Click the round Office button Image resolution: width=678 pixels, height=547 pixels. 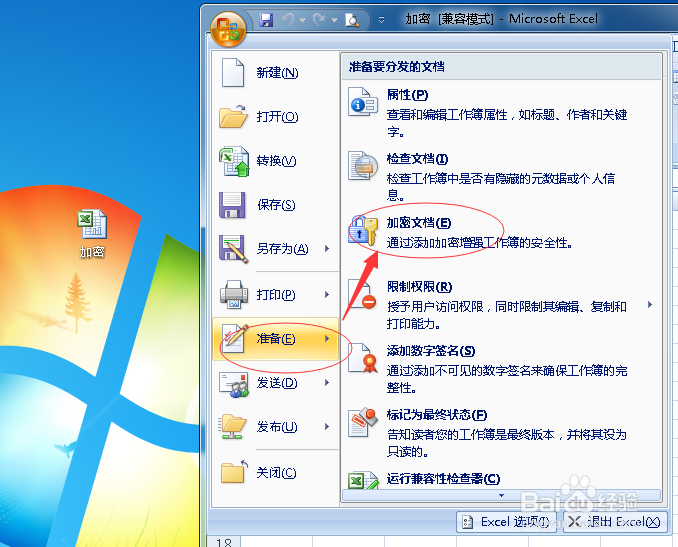coord(228,29)
